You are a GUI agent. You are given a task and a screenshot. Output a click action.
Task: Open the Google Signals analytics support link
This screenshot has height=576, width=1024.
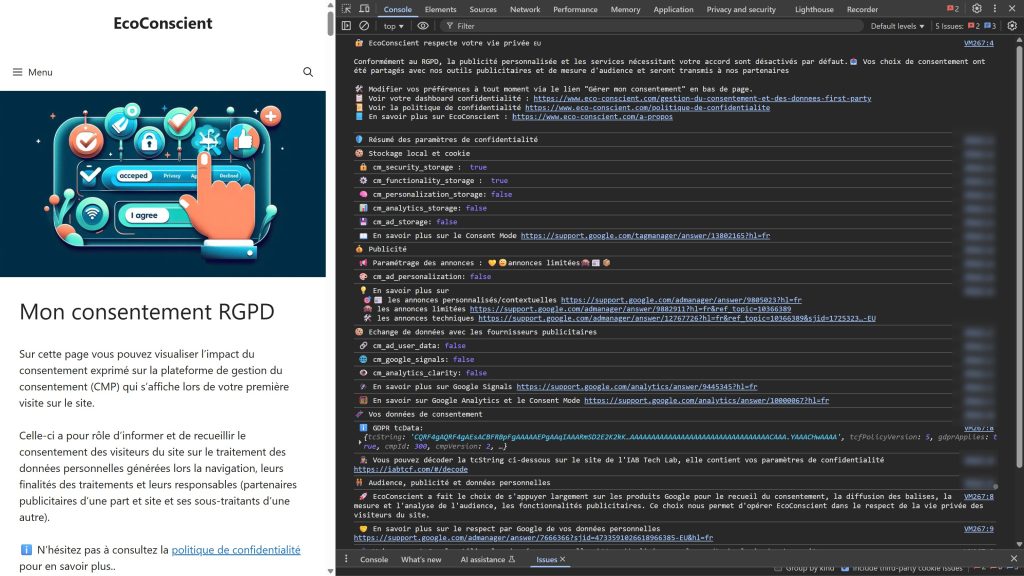[x=637, y=387]
